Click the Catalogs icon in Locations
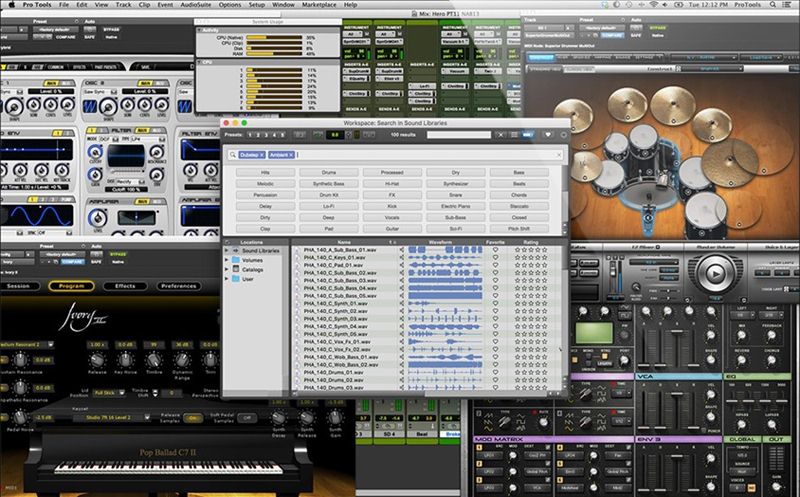The image size is (800, 497). click(235, 270)
